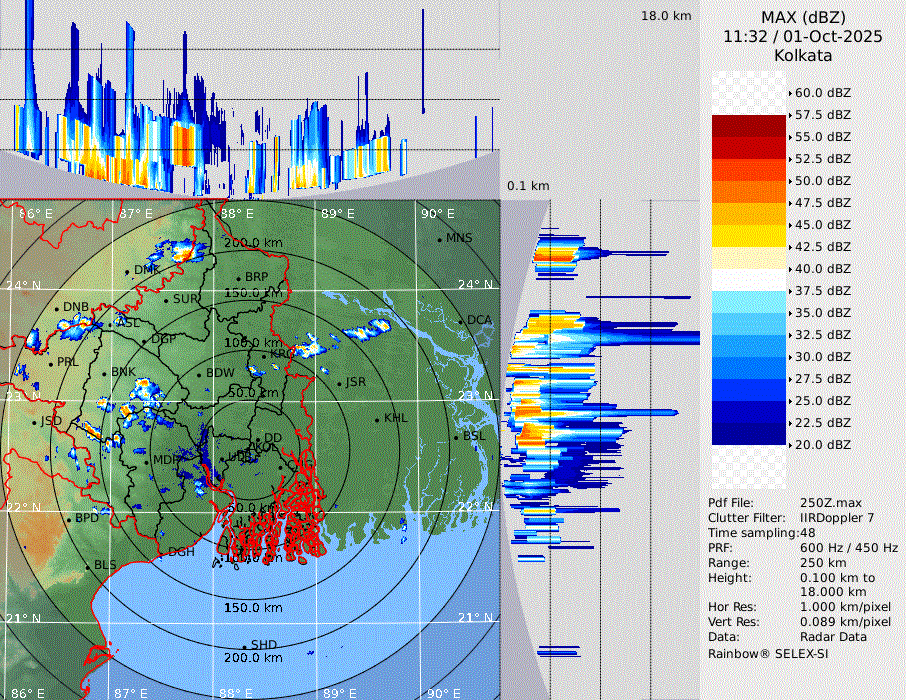Click the 18.0 km height label
Image resolution: width=906 pixels, height=700 pixels.
pyautogui.click(x=666, y=16)
